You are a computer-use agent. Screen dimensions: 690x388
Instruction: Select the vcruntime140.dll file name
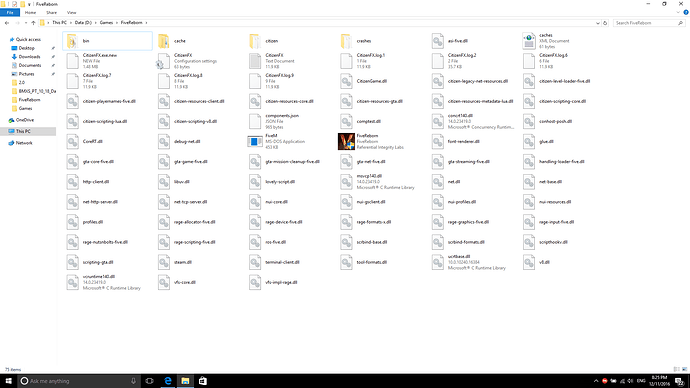coord(99,277)
